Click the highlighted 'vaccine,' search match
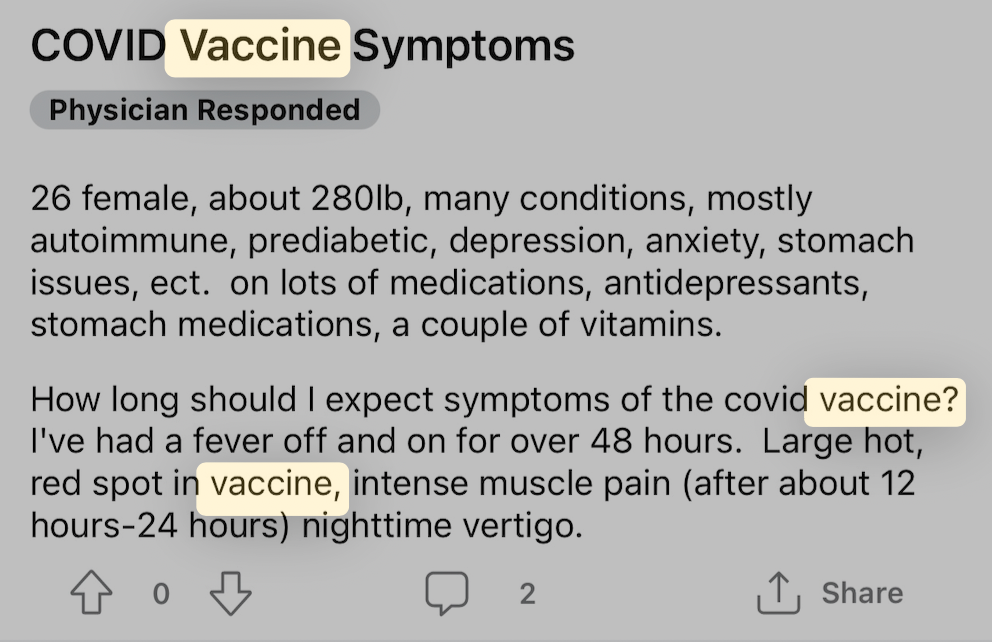Image resolution: width=992 pixels, height=642 pixels. coord(273,486)
